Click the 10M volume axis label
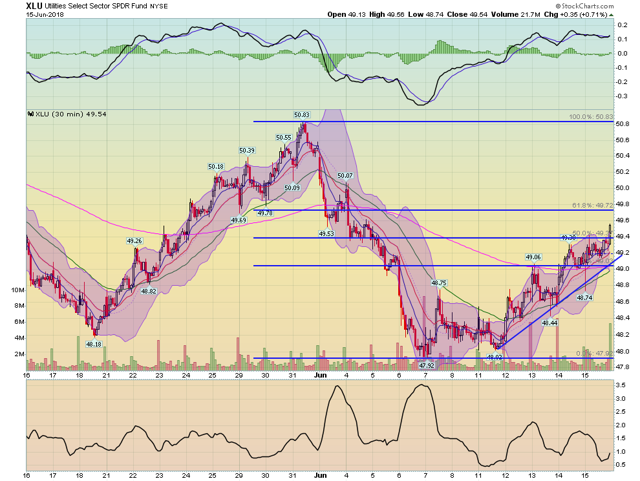Screen dimensions: 640x481 [x=18, y=290]
